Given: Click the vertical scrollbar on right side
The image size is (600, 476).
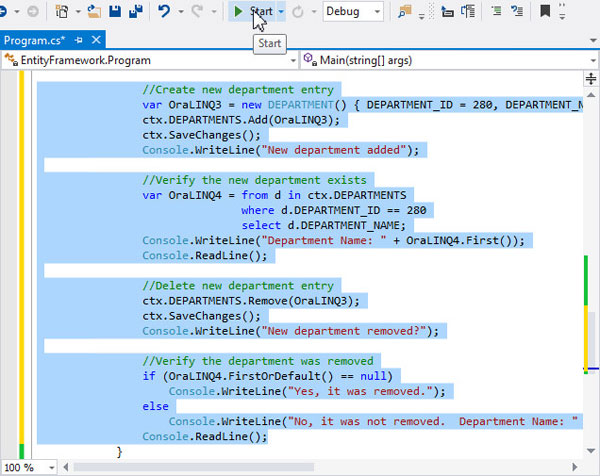Looking at the screenshot, I should tap(592, 340).
